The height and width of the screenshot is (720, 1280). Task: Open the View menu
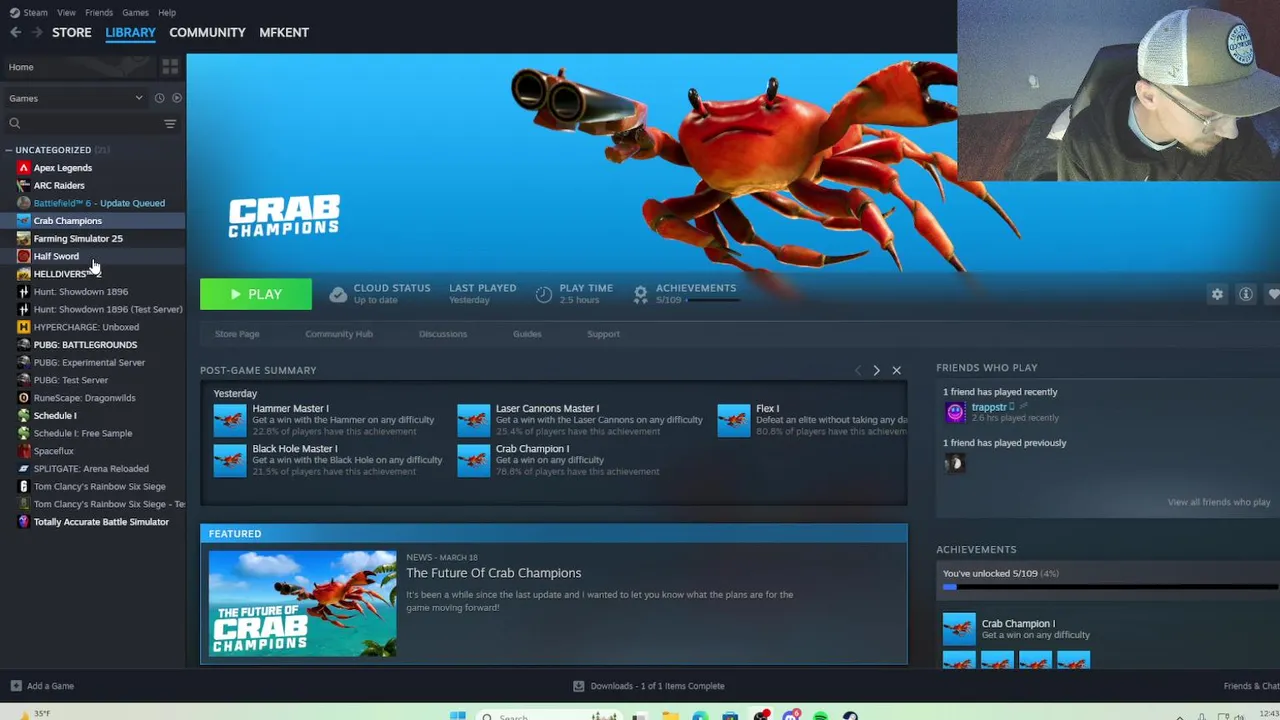tap(66, 12)
